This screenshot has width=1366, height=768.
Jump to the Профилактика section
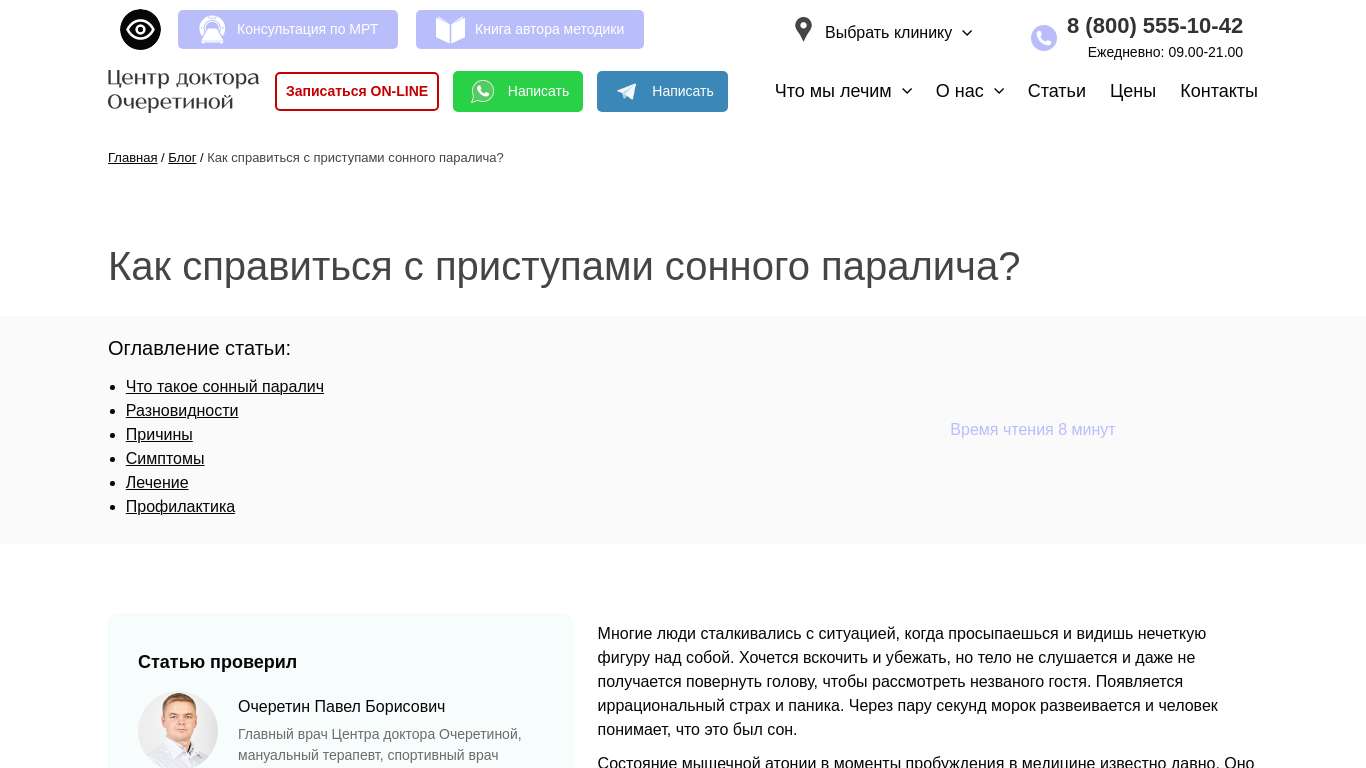(x=180, y=507)
